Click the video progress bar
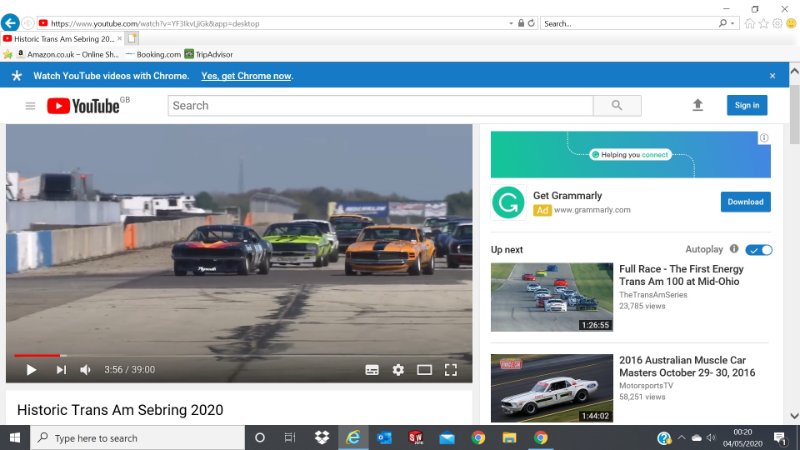This screenshot has width=800, height=450. click(x=240, y=355)
